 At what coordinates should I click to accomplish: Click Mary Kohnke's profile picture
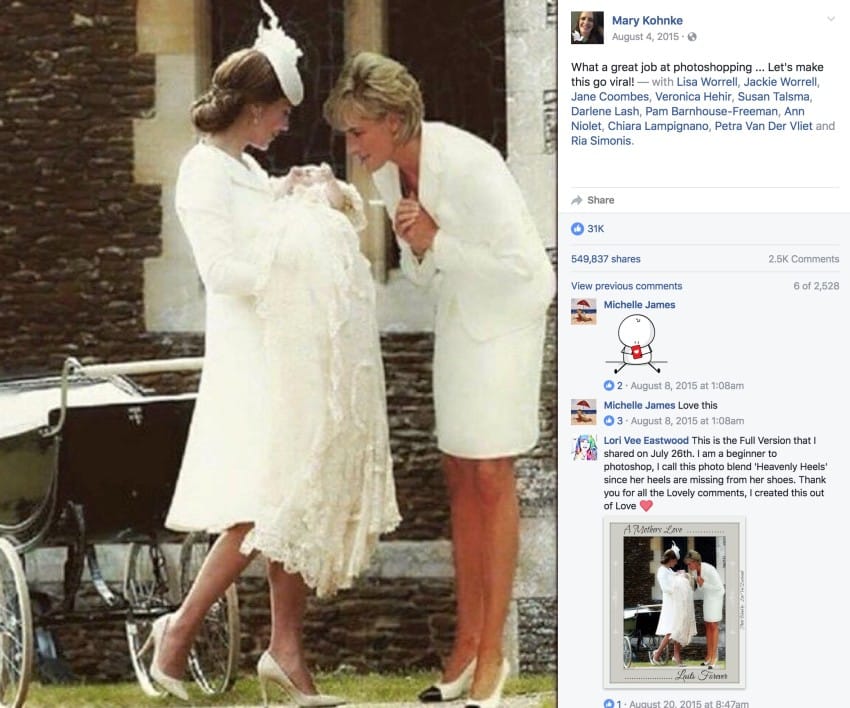pyautogui.click(x=587, y=27)
